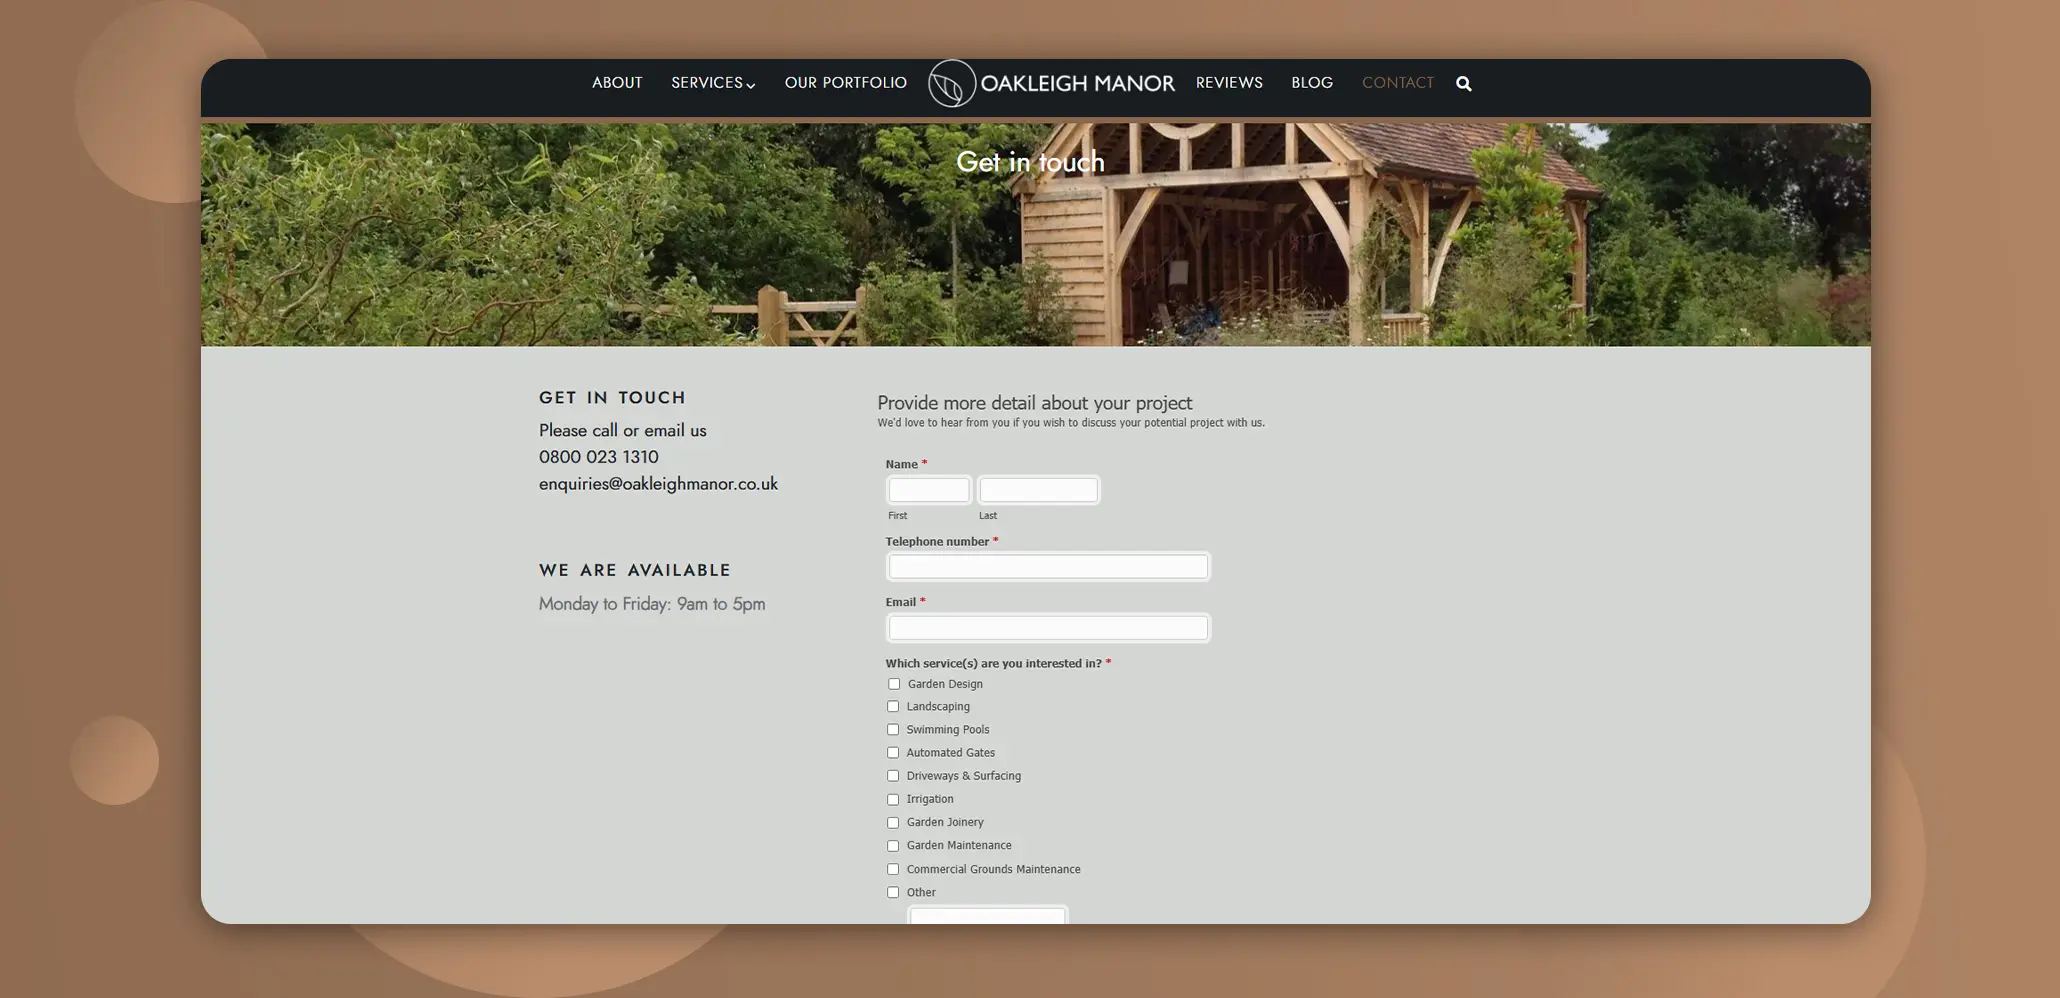Screen dimensions: 2060x998
Task: Expand the Services menu chevron
Action: [751, 85]
